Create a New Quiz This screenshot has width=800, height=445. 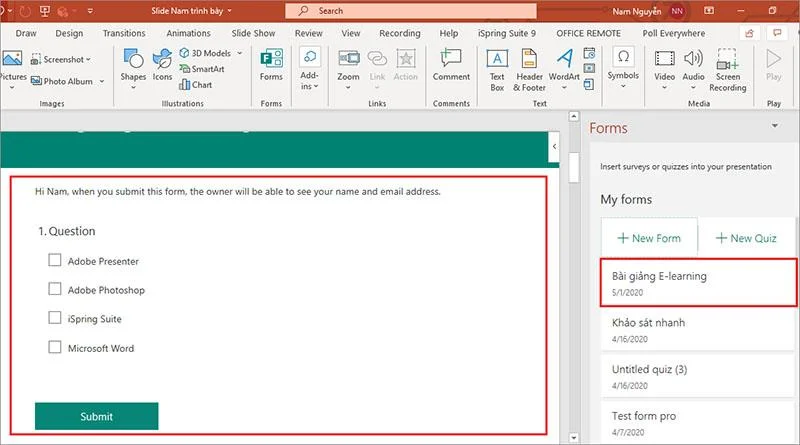click(x=746, y=238)
